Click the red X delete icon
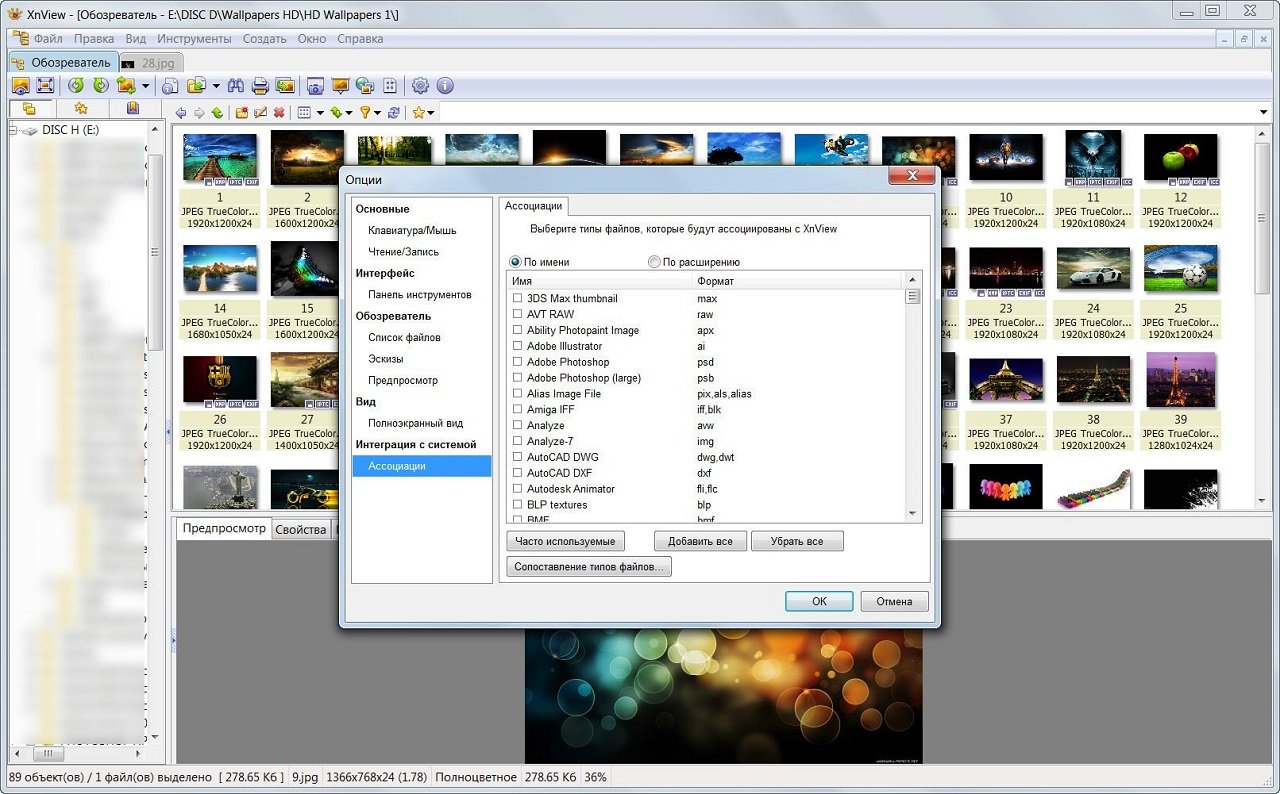 click(279, 113)
